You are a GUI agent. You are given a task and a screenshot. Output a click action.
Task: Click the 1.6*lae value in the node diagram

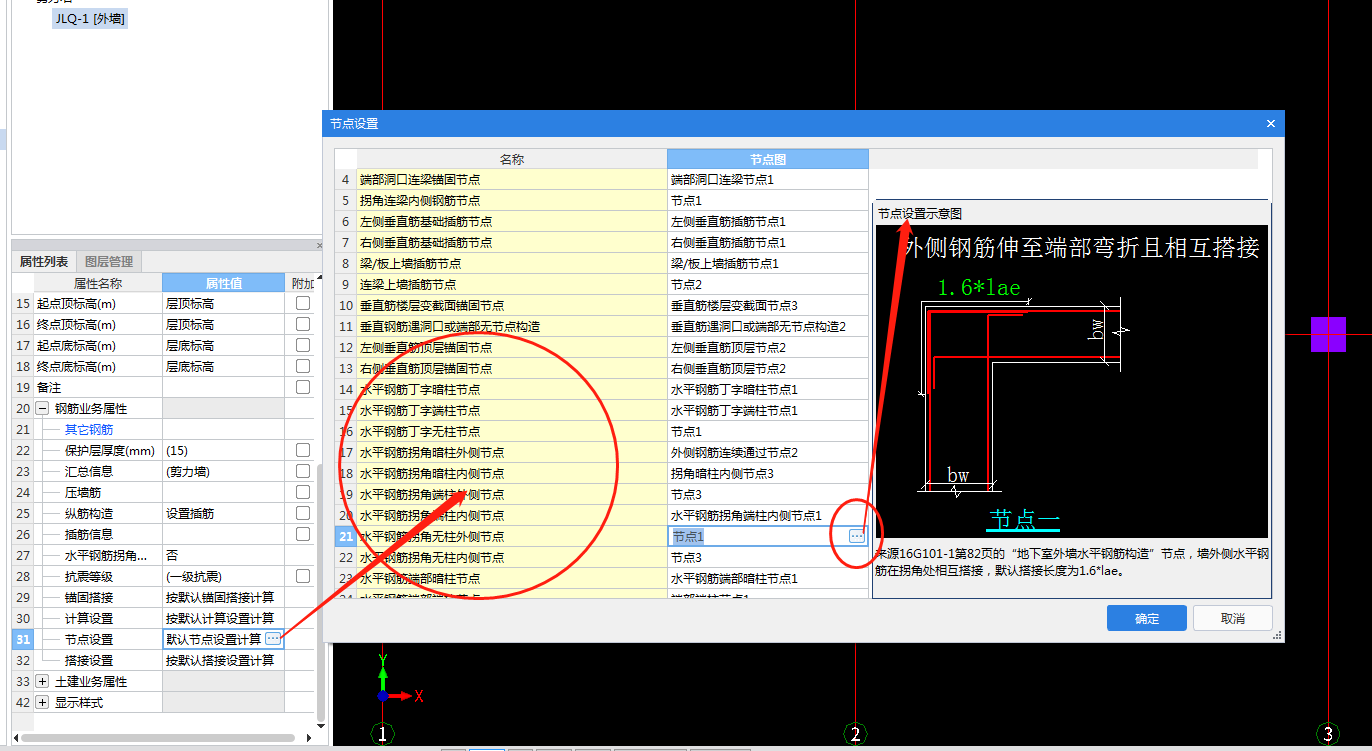tap(979, 288)
